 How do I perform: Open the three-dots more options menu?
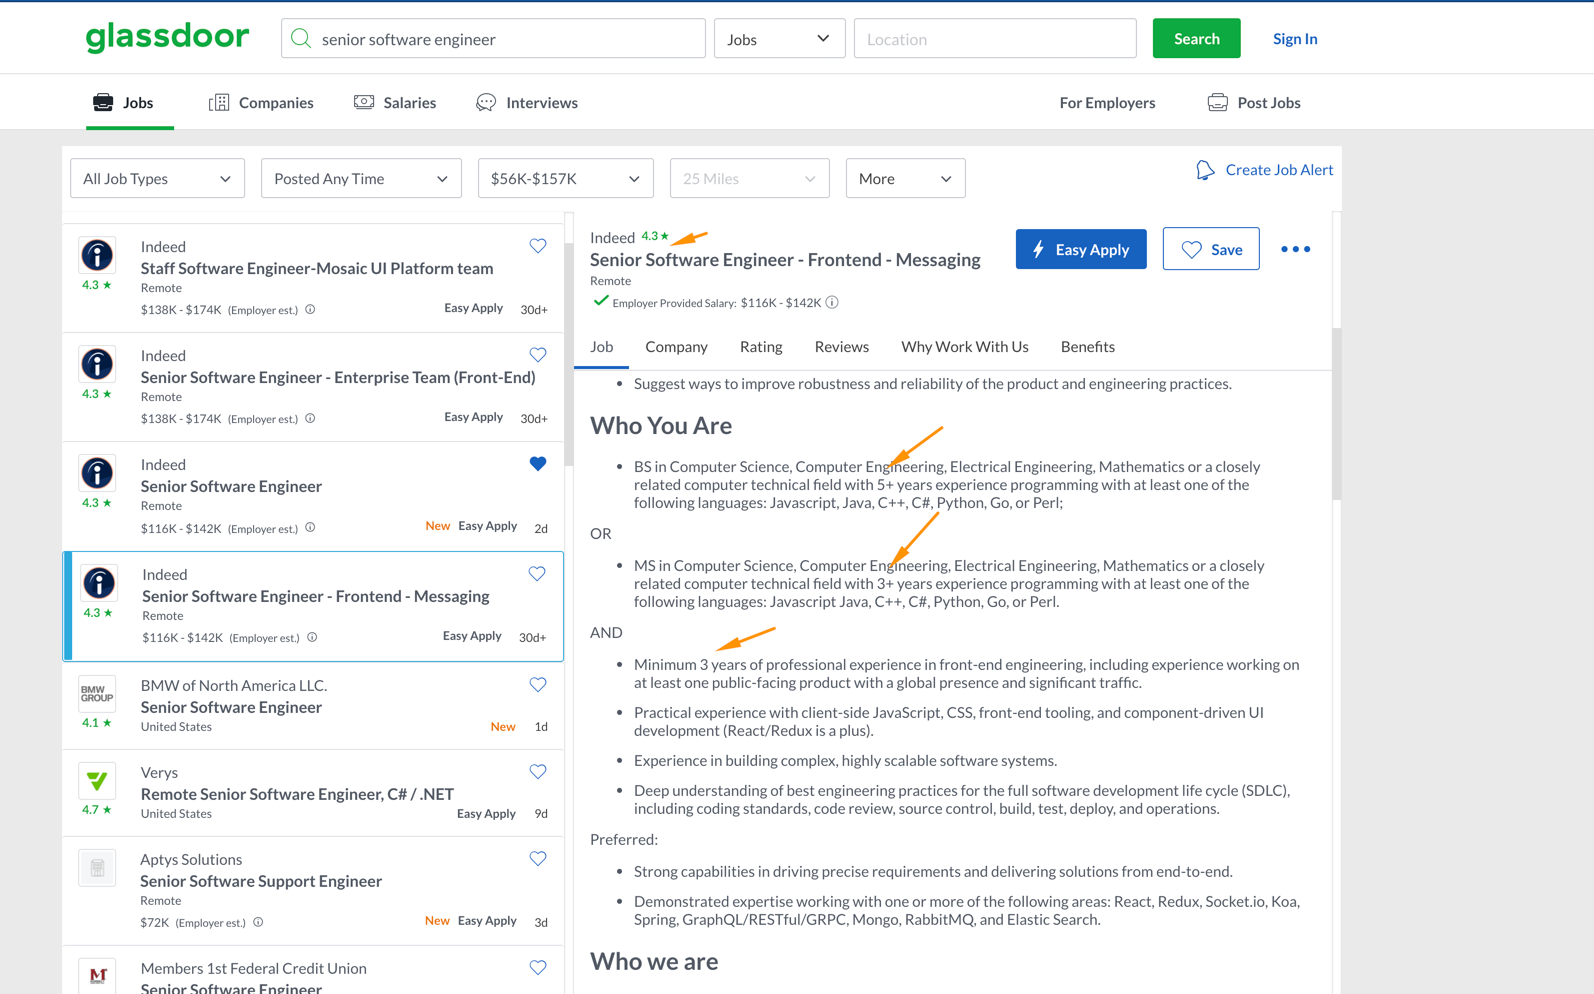pos(1295,249)
